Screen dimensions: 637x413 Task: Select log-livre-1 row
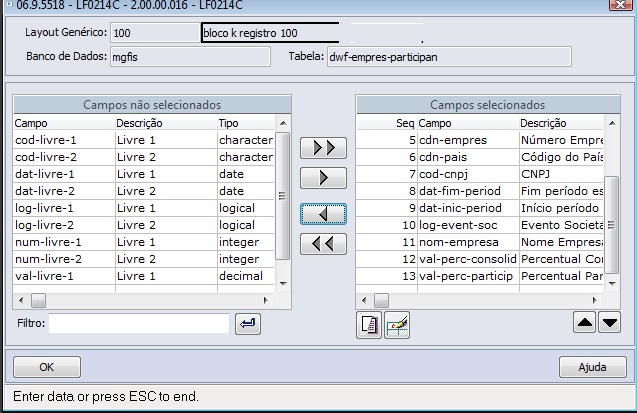[144, 208]
